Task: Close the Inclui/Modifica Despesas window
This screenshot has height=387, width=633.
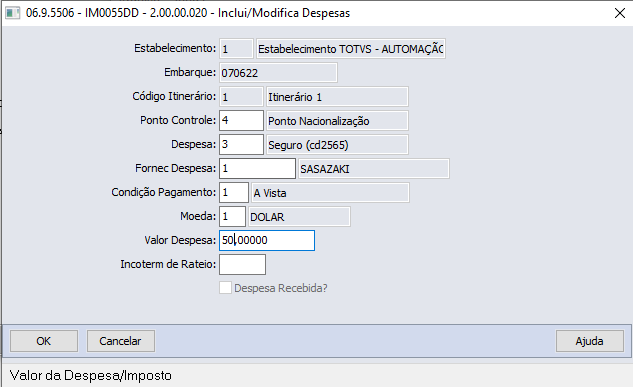Action: click(620, 13)
